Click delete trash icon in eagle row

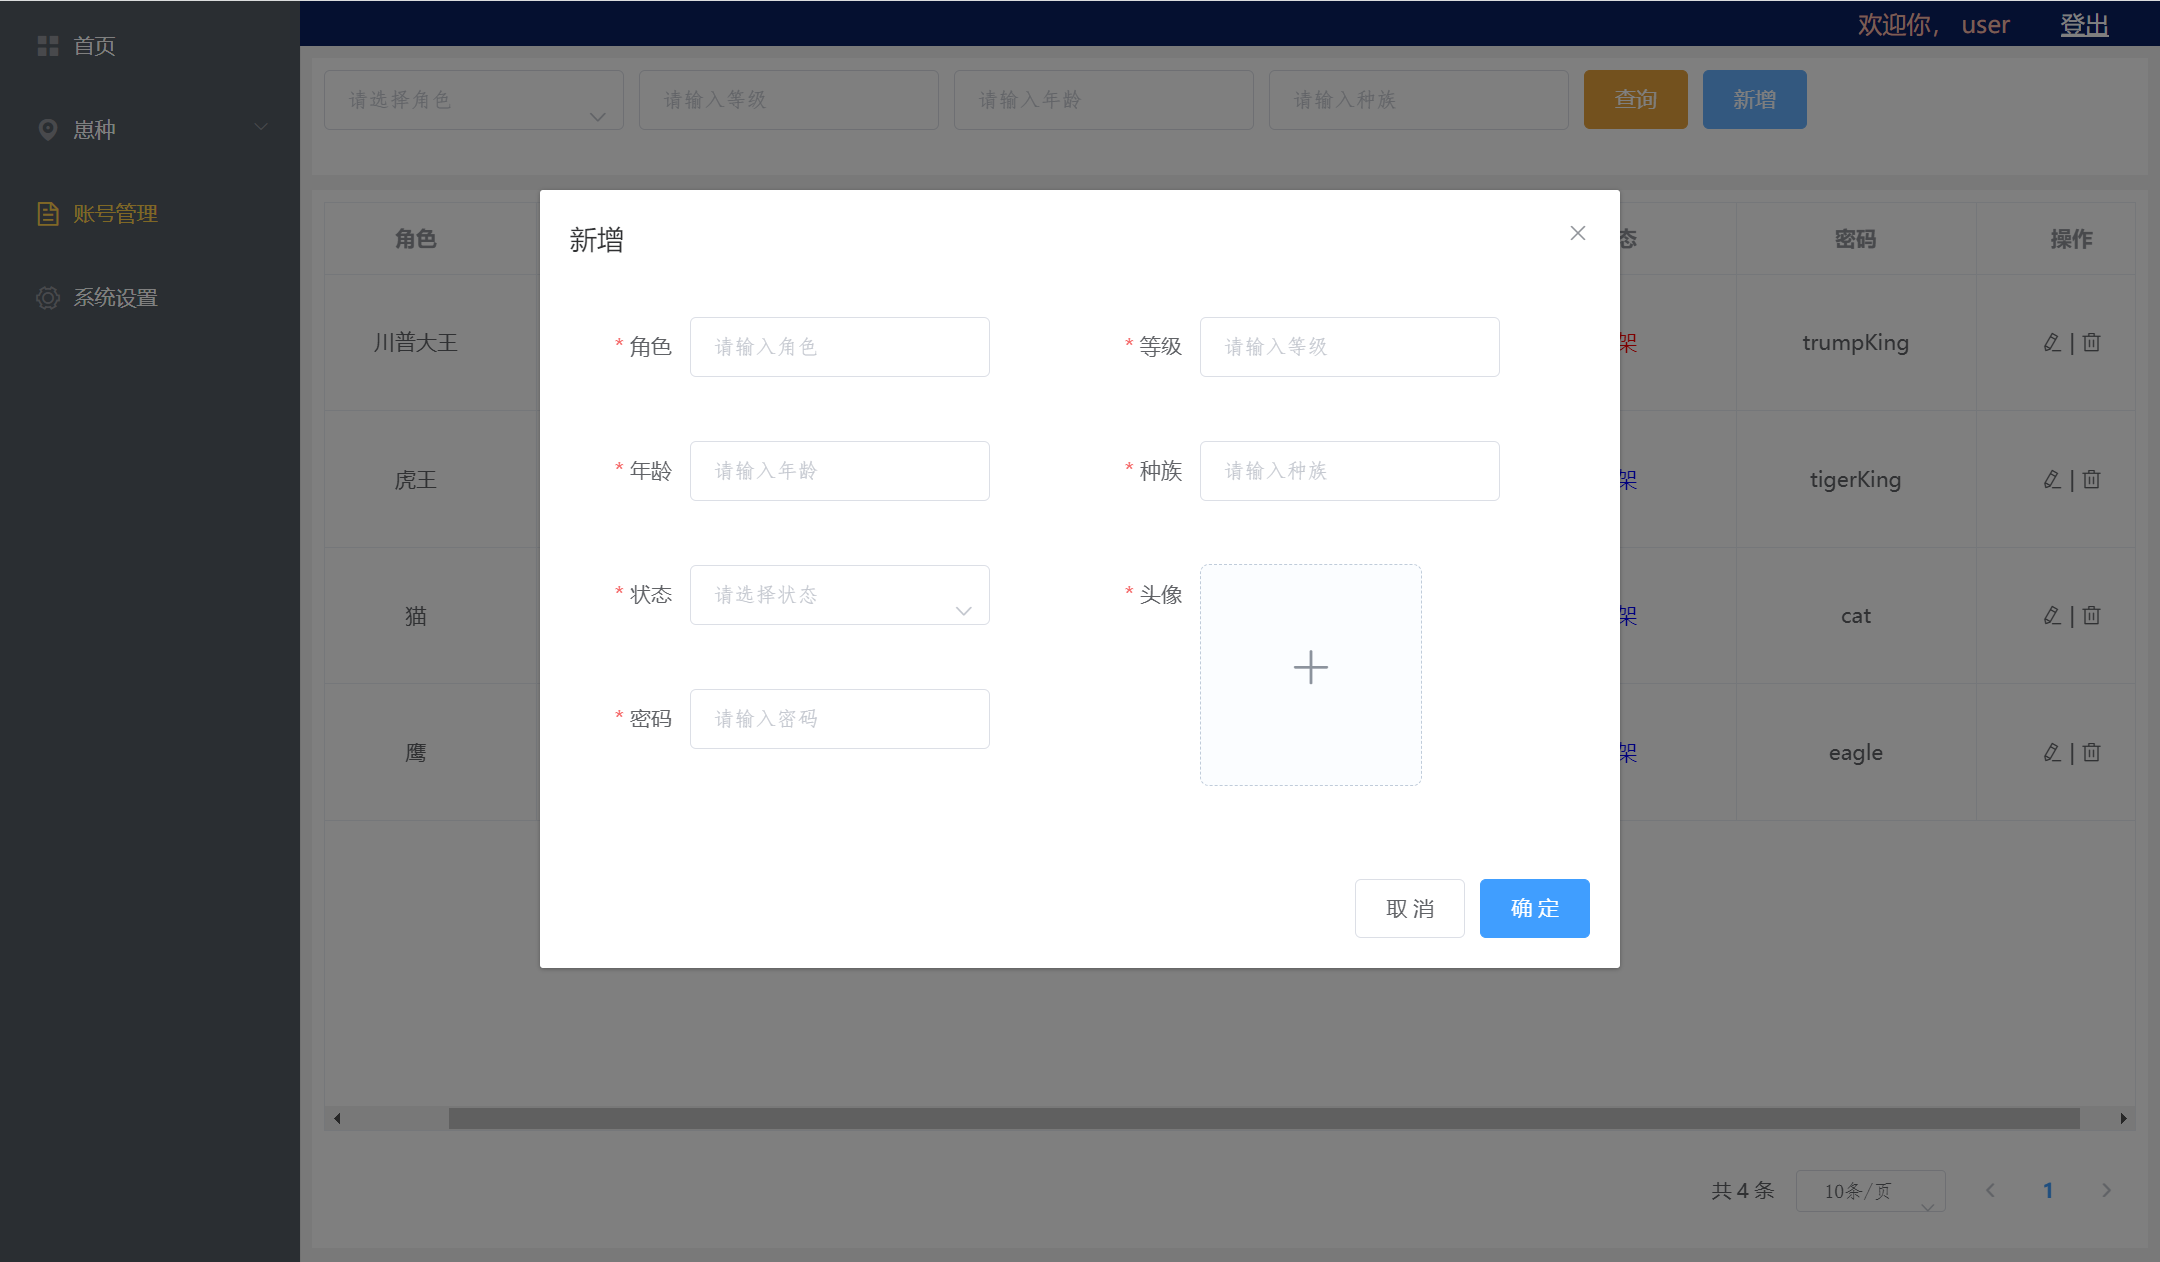tap(2091, 753)
